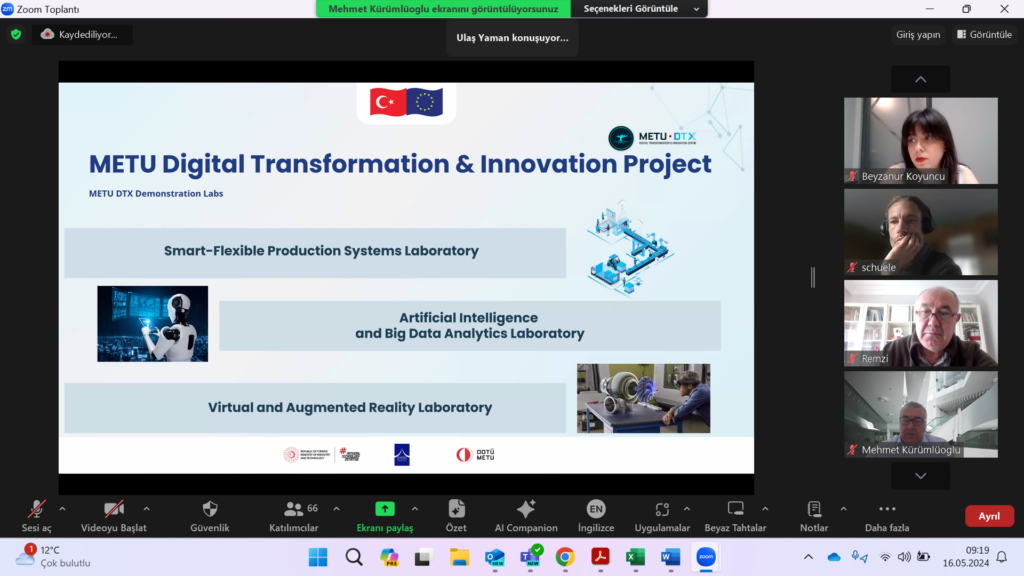Open Microsoft Teams from taskbar
The image size is (1024, 576).
click(x=530, y=557)
